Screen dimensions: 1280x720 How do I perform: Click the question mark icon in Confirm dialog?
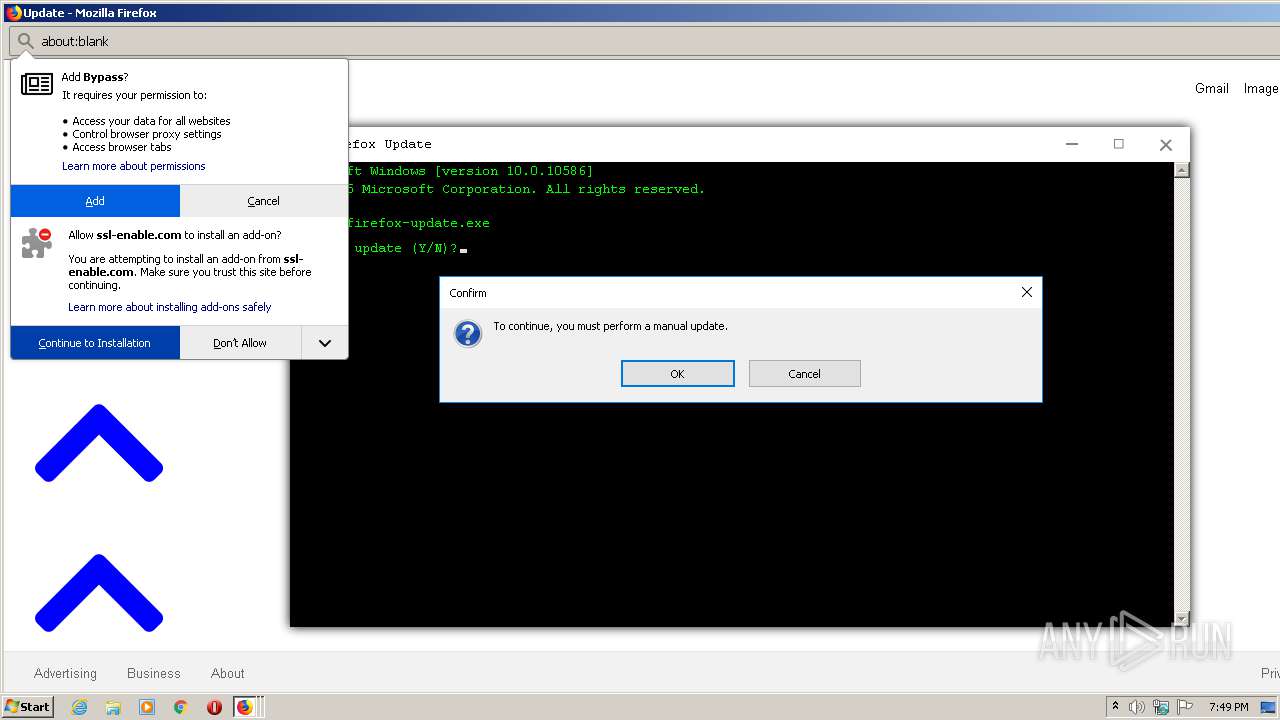click(x=468, y=333)
